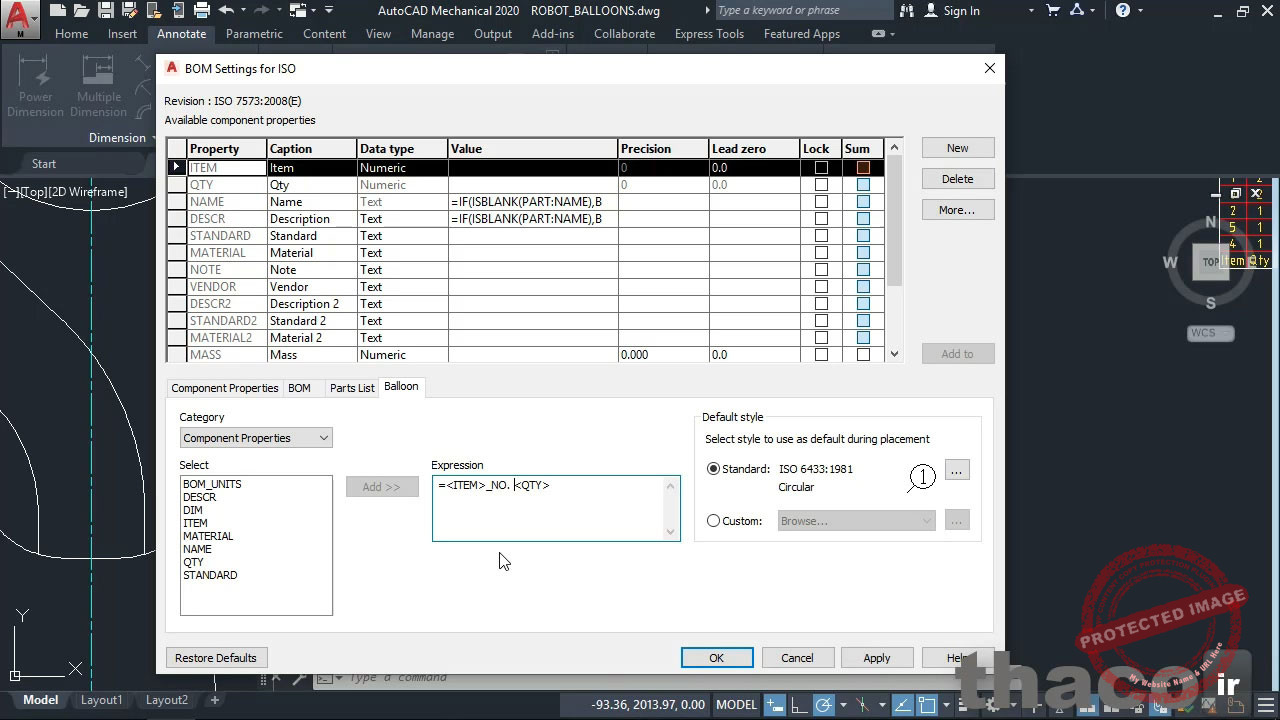Image resolution: width=1280 pixels, height=720 pixels.
Task: Click the Save icon in Quick Access toolbar
Action: [106, 10]
